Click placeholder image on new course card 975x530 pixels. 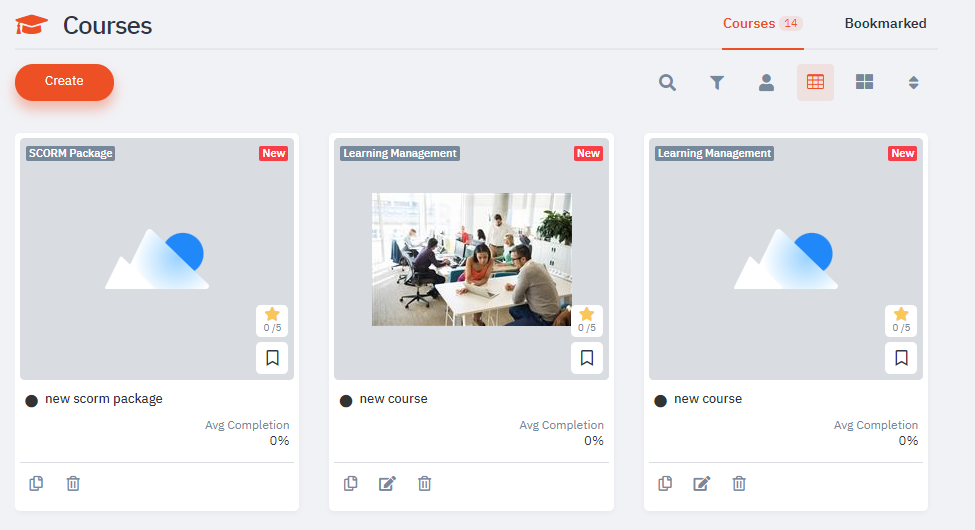click(x=786, y=259)
